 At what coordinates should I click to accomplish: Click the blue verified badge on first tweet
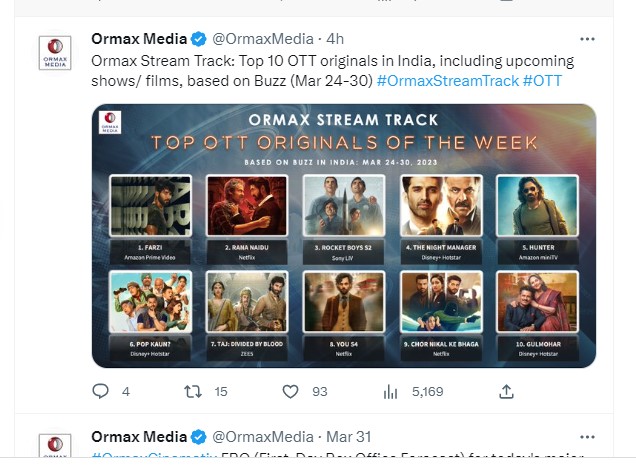pyautogui.click(x=198, y=39)
